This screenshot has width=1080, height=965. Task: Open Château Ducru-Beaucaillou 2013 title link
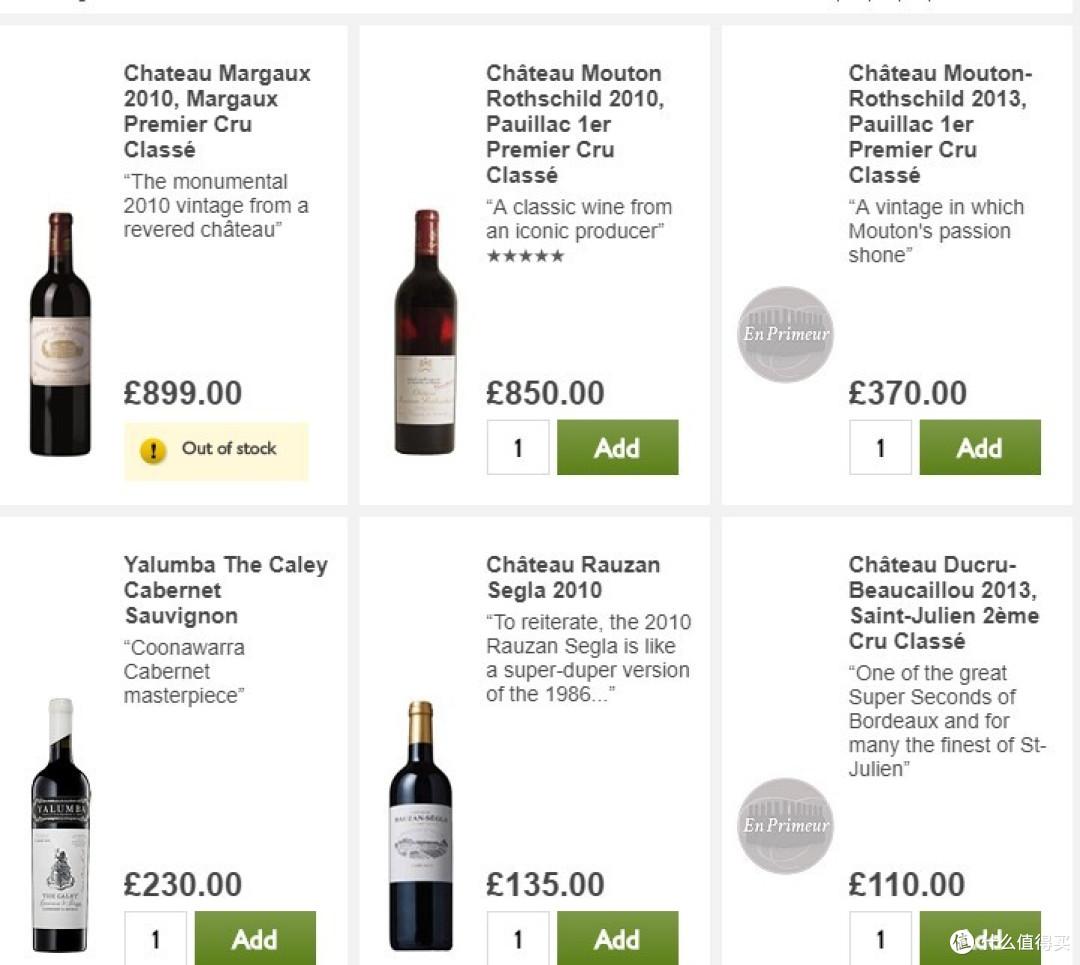(944, 603)
